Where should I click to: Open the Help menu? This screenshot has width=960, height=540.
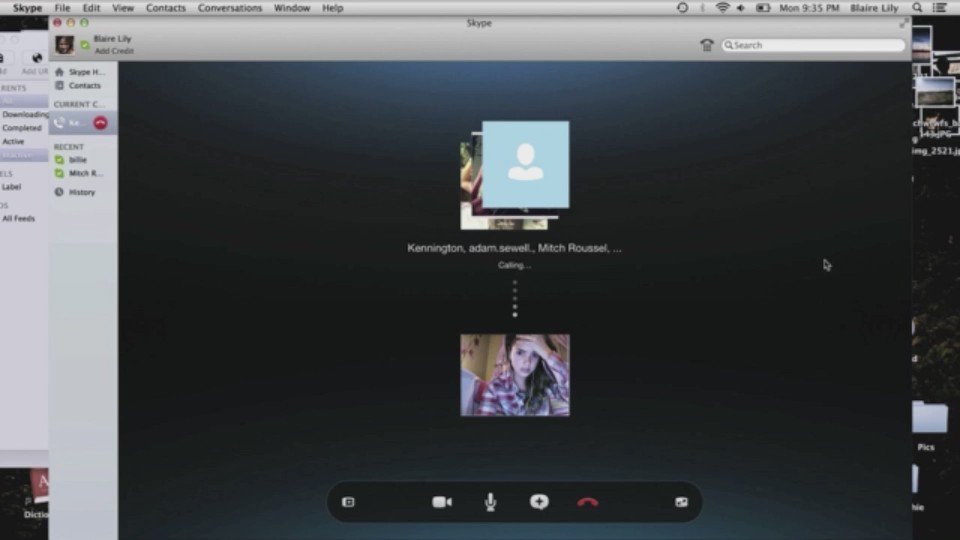pyautogui.click(x=332, y=8)
